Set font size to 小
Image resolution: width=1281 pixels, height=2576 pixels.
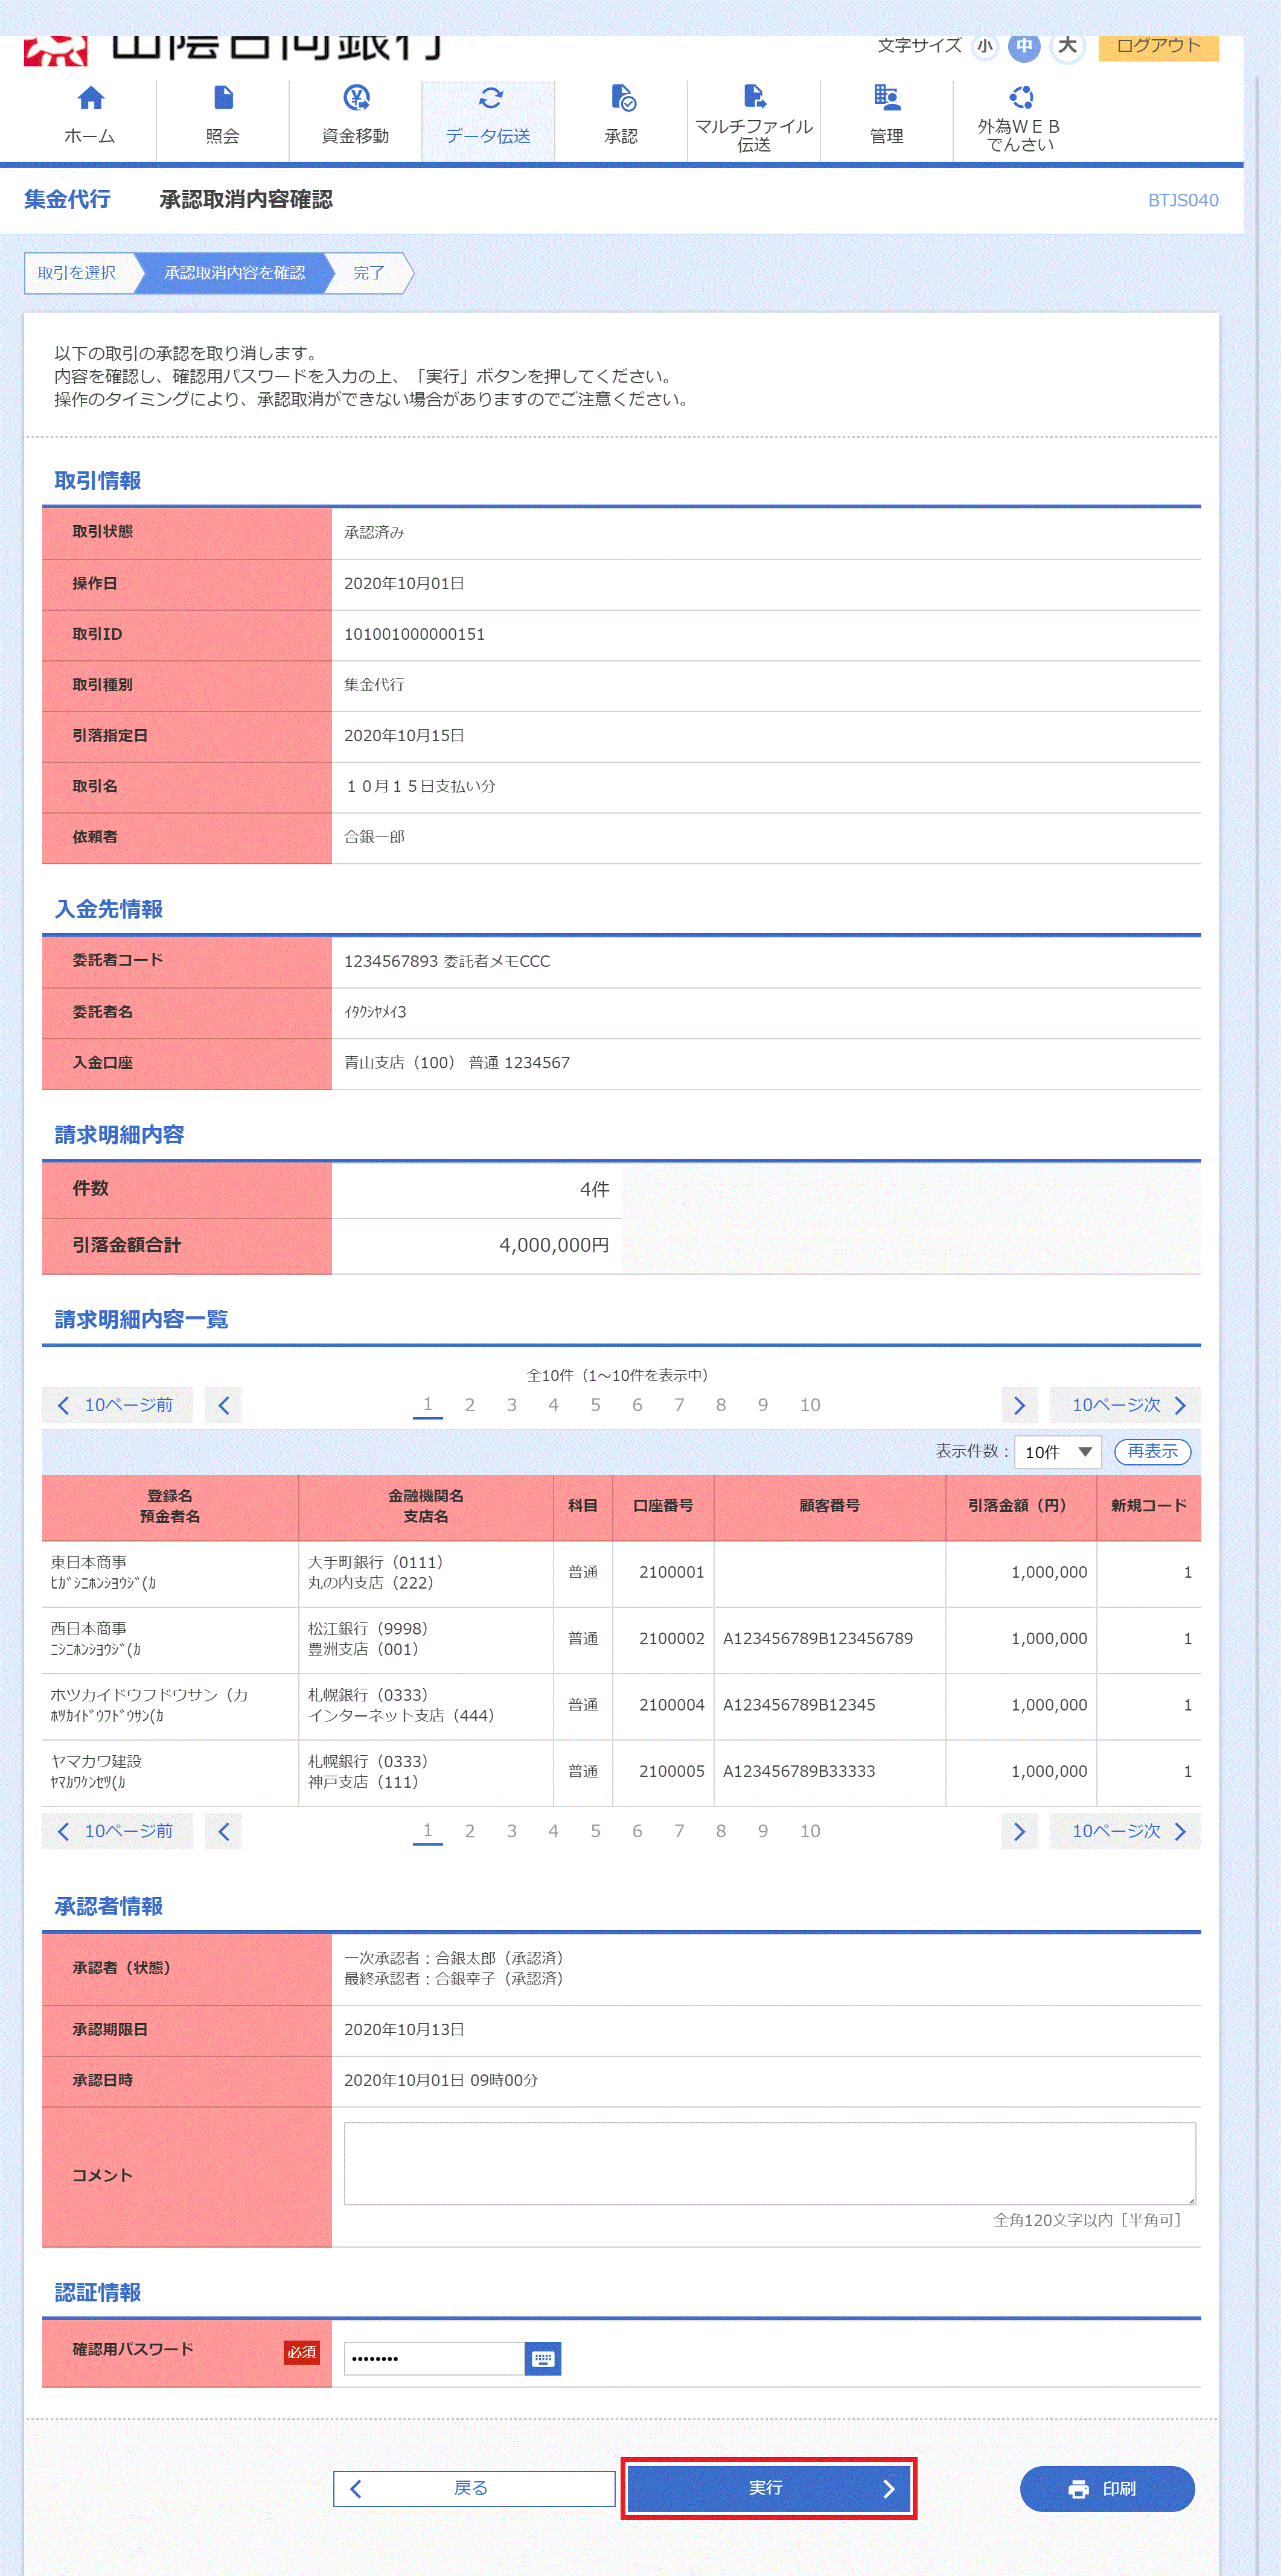985,46
